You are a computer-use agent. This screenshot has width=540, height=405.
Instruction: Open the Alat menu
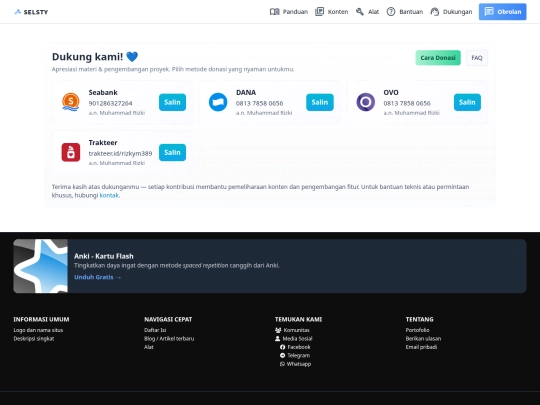click(x=367, y=12)
